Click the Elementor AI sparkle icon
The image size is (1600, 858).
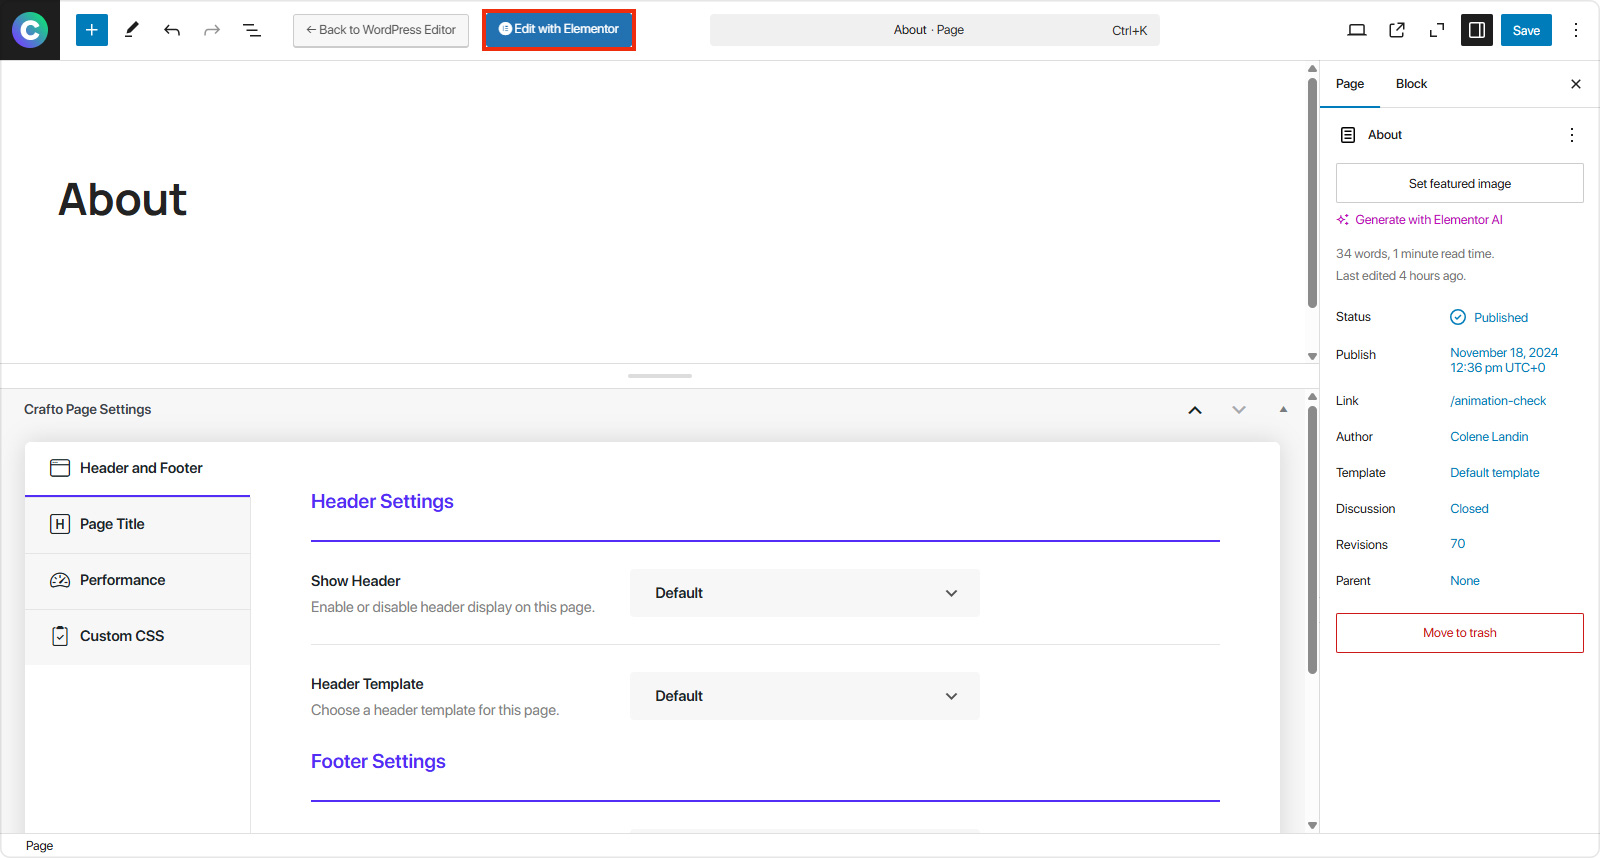pyautogui.click(x=1343, y=220)
